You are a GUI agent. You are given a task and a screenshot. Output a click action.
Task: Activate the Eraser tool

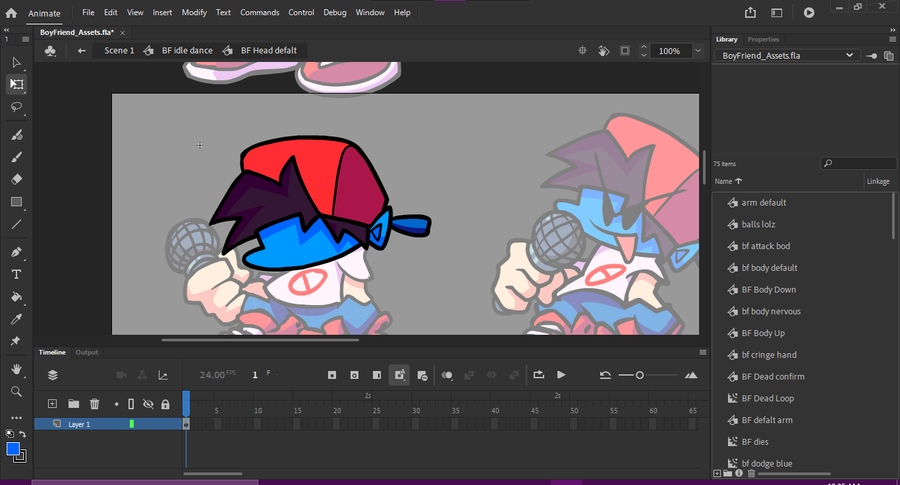pos(16,179)
